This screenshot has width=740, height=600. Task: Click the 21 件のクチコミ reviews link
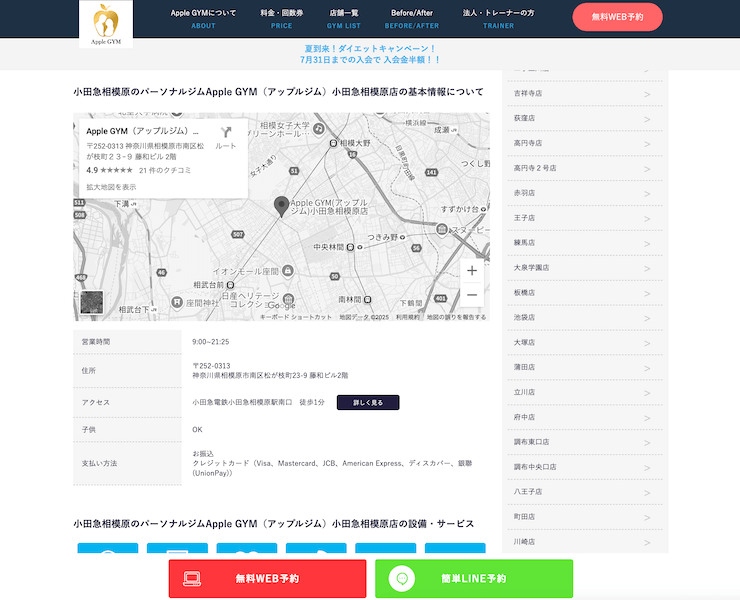click(x=165, y=170)
